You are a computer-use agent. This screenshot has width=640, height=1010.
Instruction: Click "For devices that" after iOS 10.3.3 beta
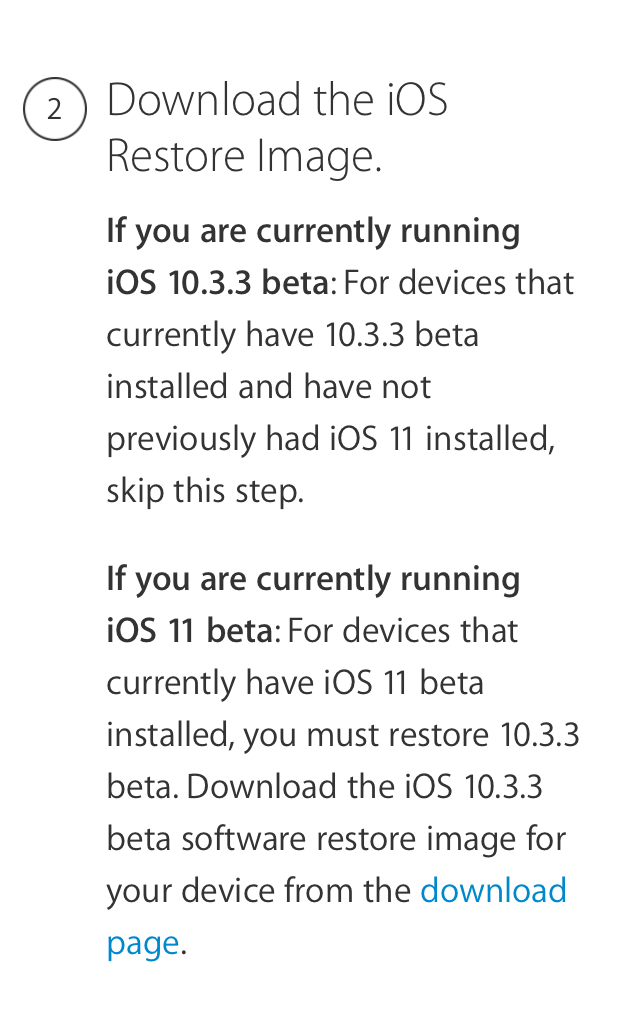(x=458, y=283)
